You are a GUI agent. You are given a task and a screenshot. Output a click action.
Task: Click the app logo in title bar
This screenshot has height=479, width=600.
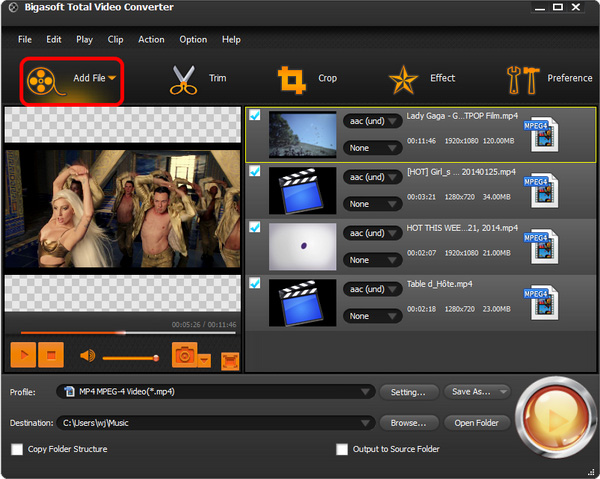coord(13,7)
